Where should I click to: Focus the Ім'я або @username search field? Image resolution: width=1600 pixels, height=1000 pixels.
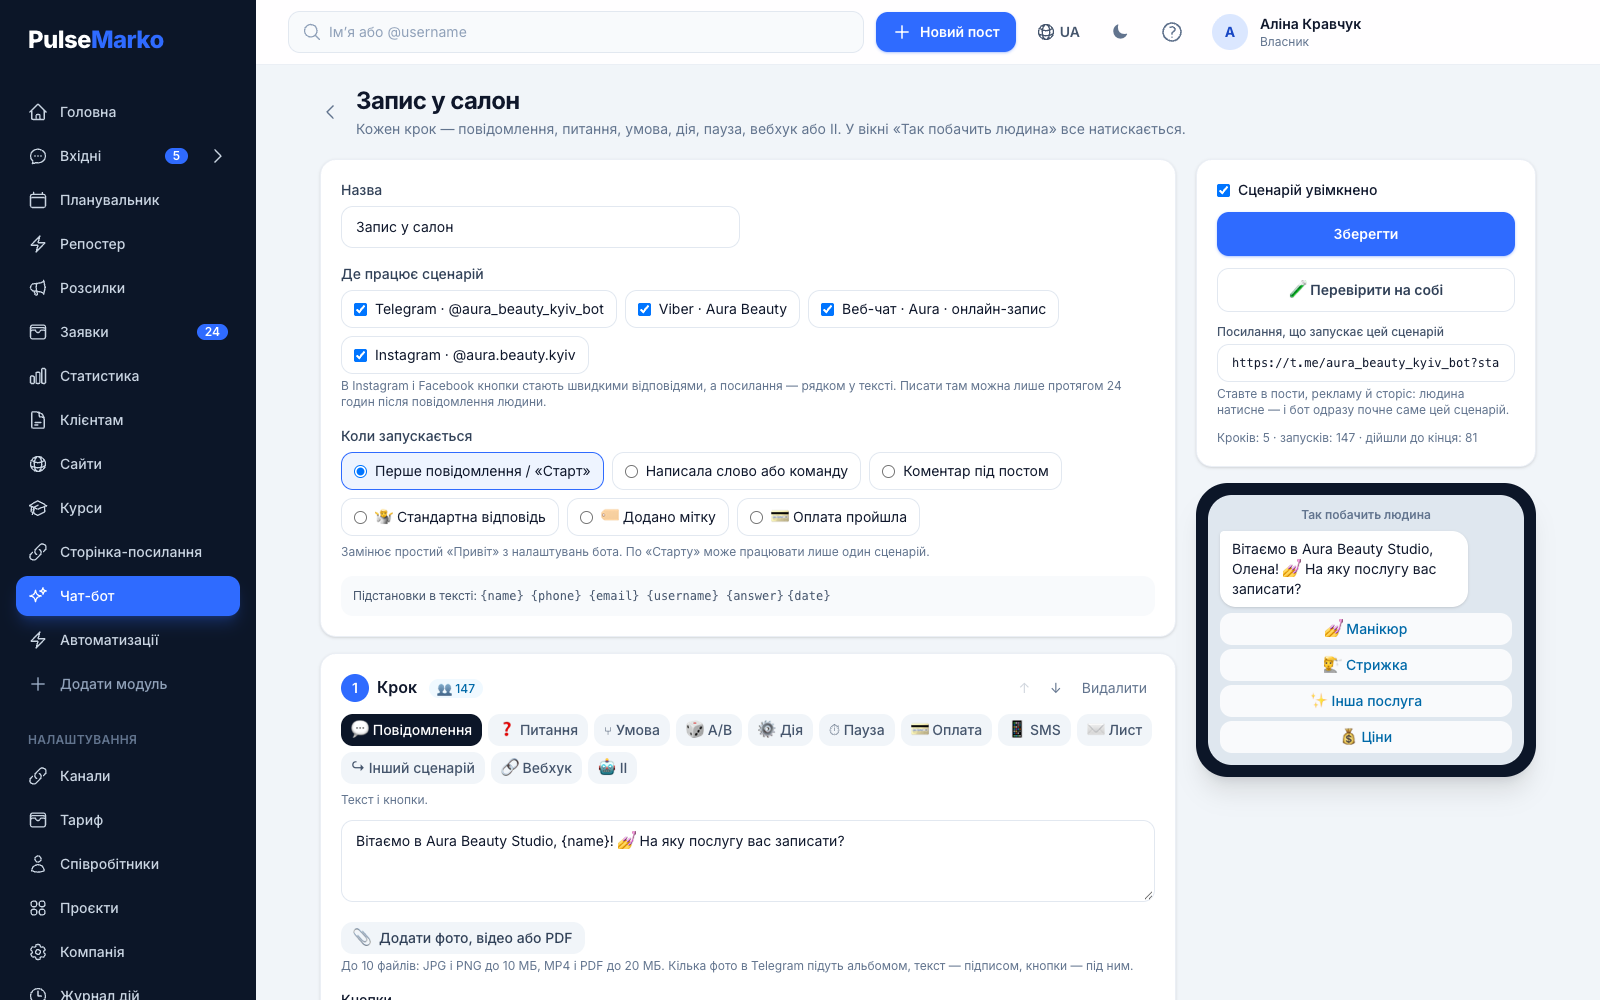tap(576, 32)
